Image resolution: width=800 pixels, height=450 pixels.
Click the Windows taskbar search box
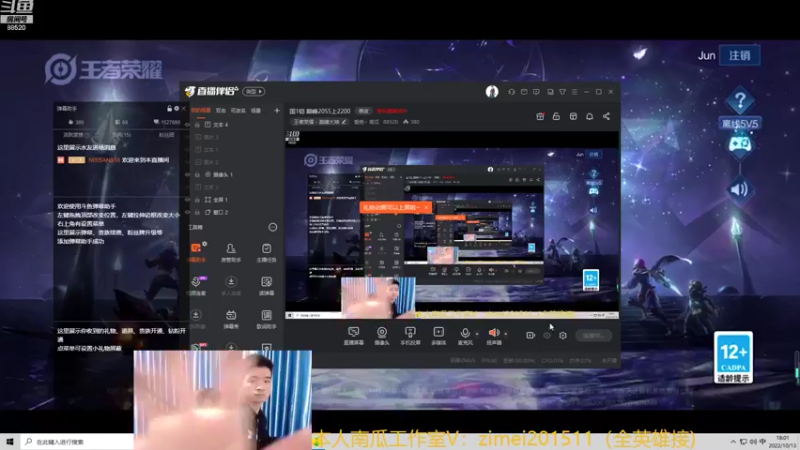click(x=78, y=442)
